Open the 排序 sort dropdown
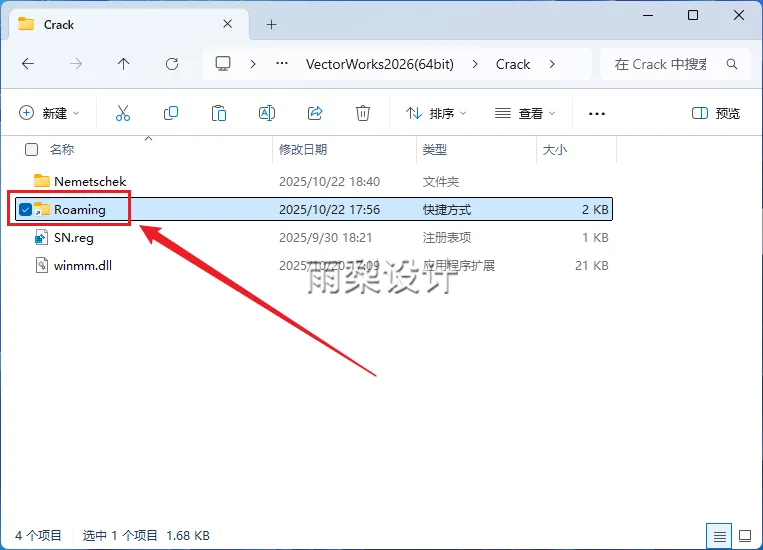Screen dimensions: 763x550 (x=436, y=113)
